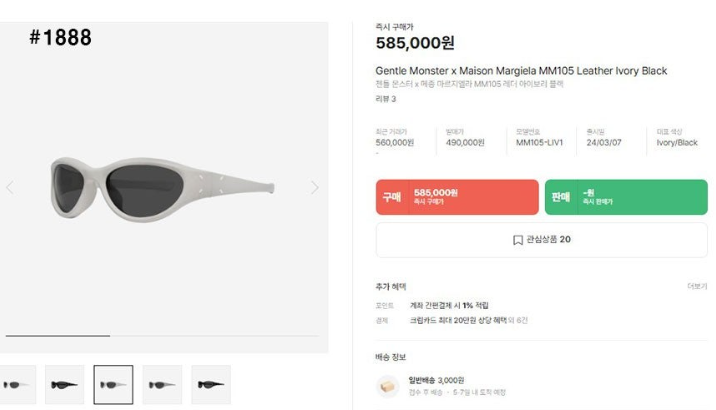Select the fourth sunglasses thumbnail
The height and width of the screenshot is (410, 716).
click(x=162, y=384)
